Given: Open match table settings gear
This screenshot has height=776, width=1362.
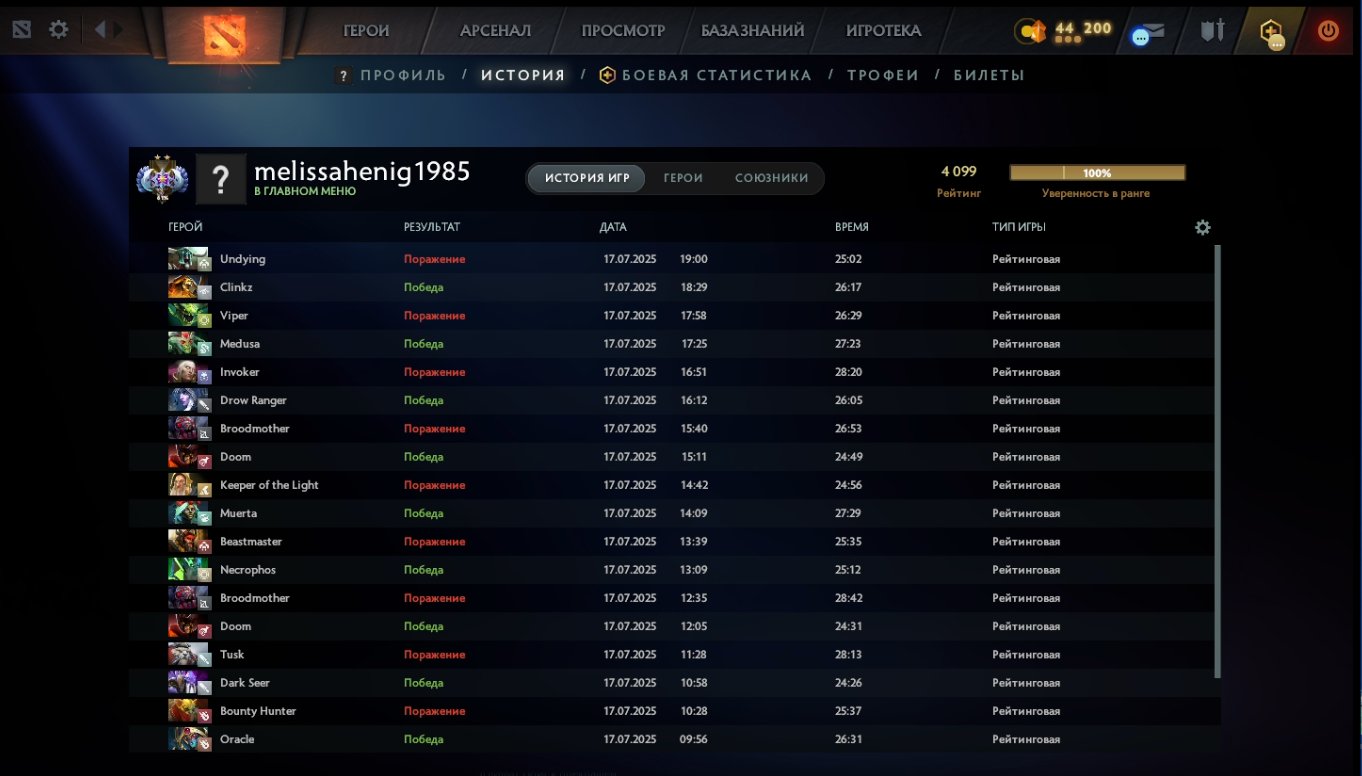Looking at the screenshot, I should [1203, 227].
